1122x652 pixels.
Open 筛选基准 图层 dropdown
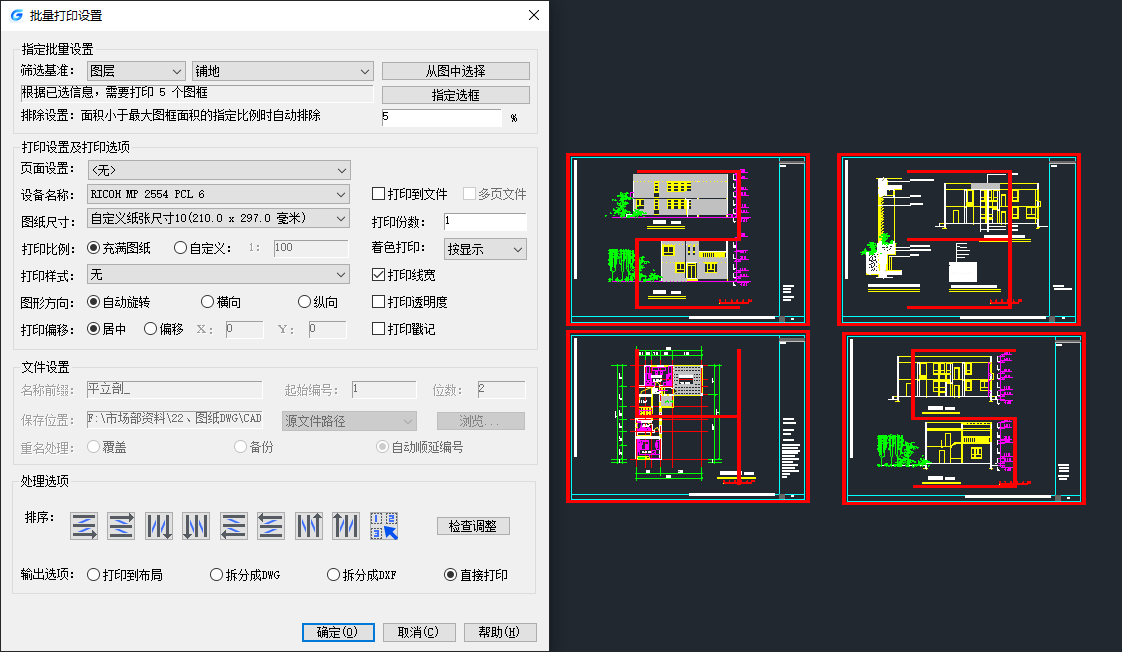136,71
